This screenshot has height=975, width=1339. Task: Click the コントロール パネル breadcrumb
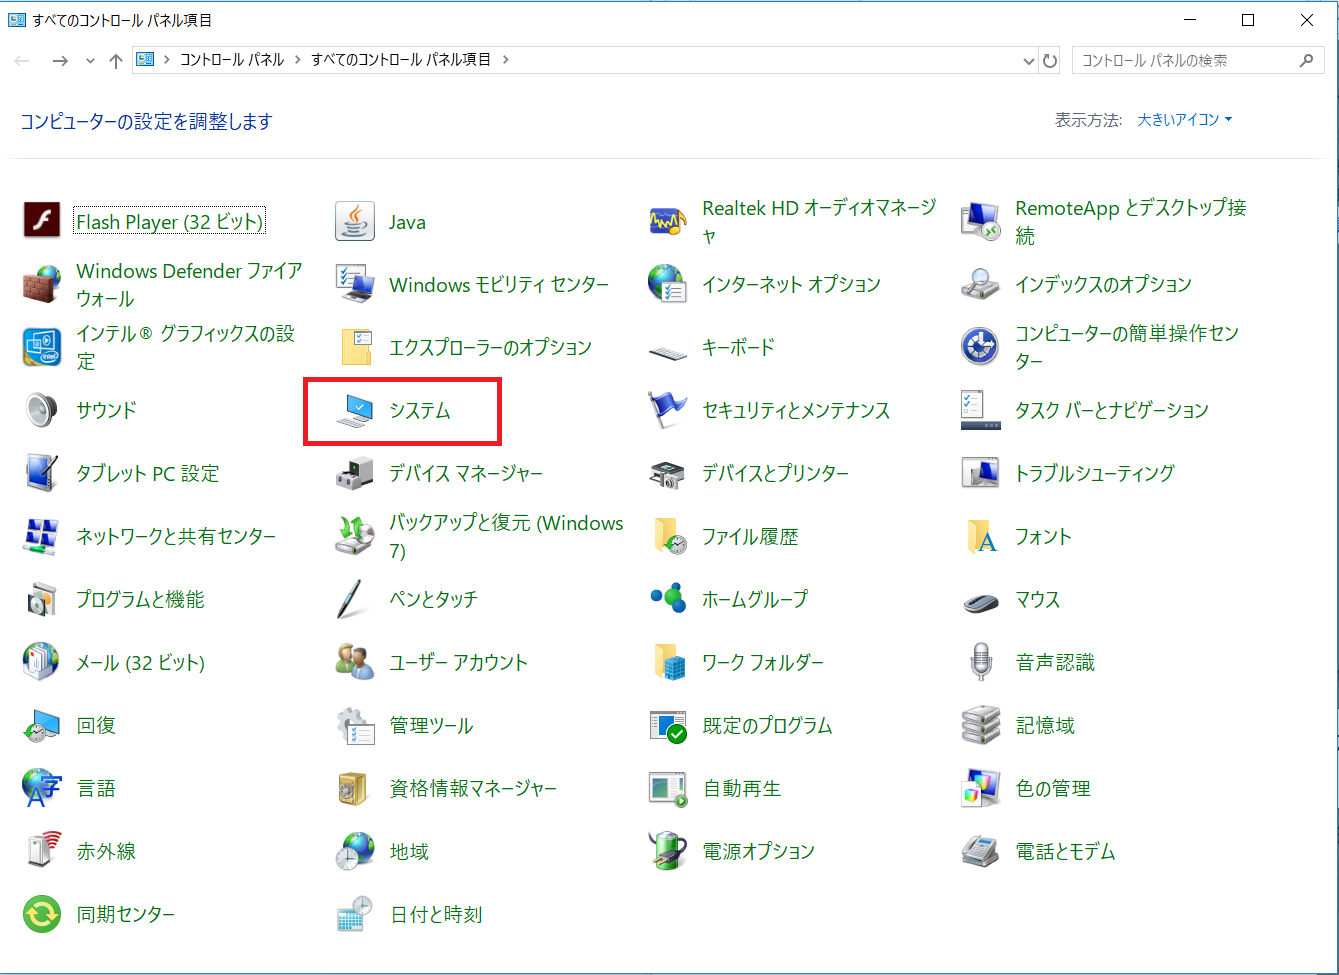click(x=232, y=60)
